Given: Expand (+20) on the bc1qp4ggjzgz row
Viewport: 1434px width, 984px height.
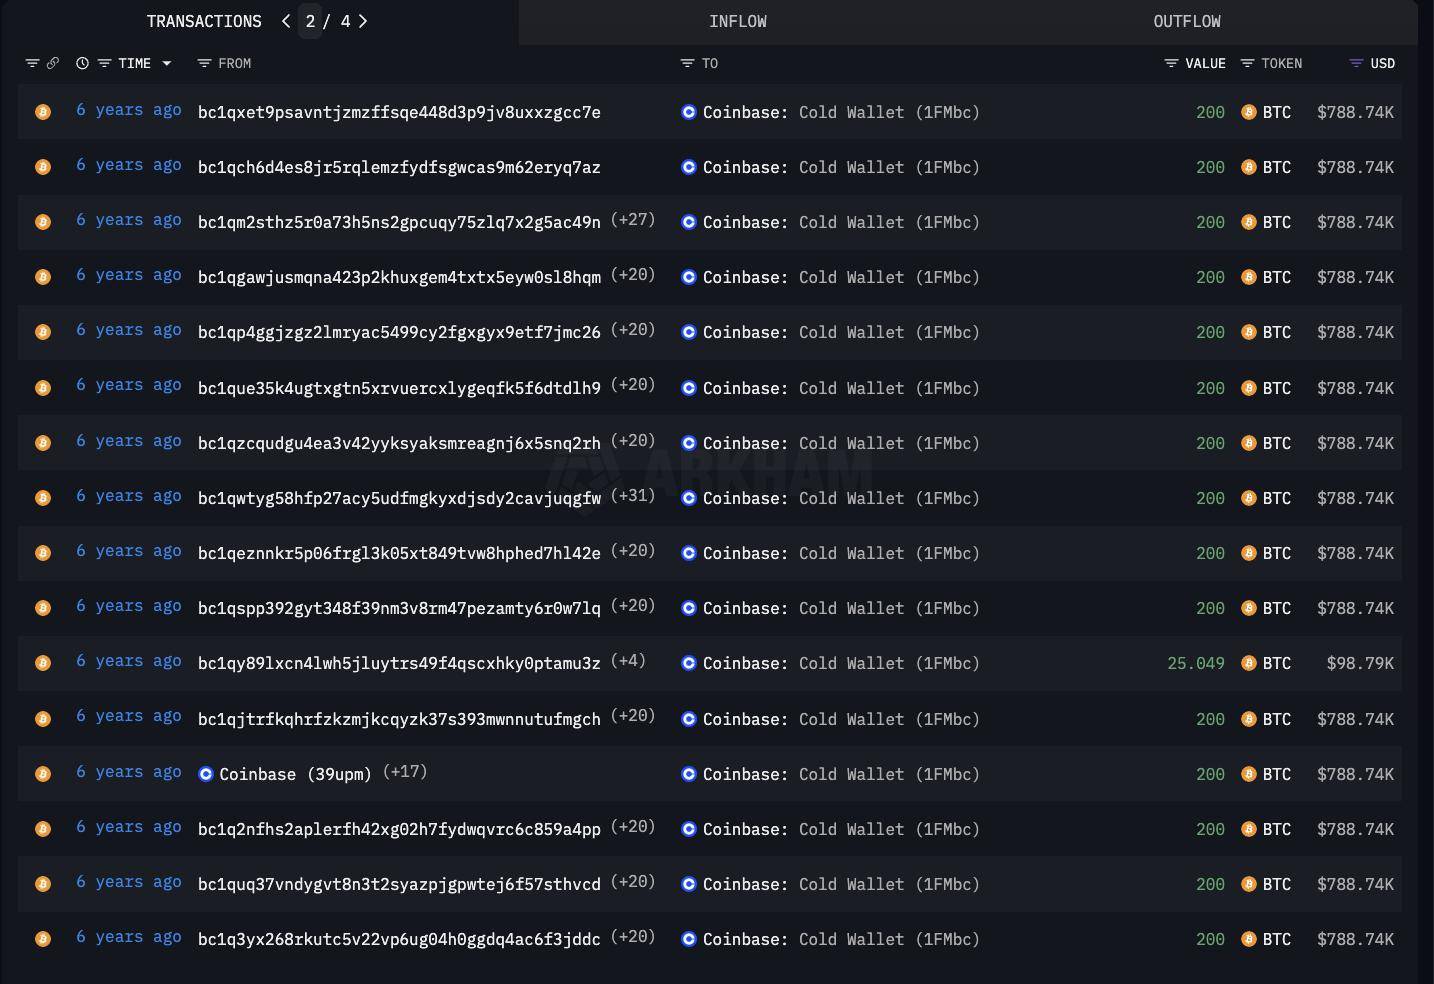Looking at the screenshot, I should [x=633, y=330].
